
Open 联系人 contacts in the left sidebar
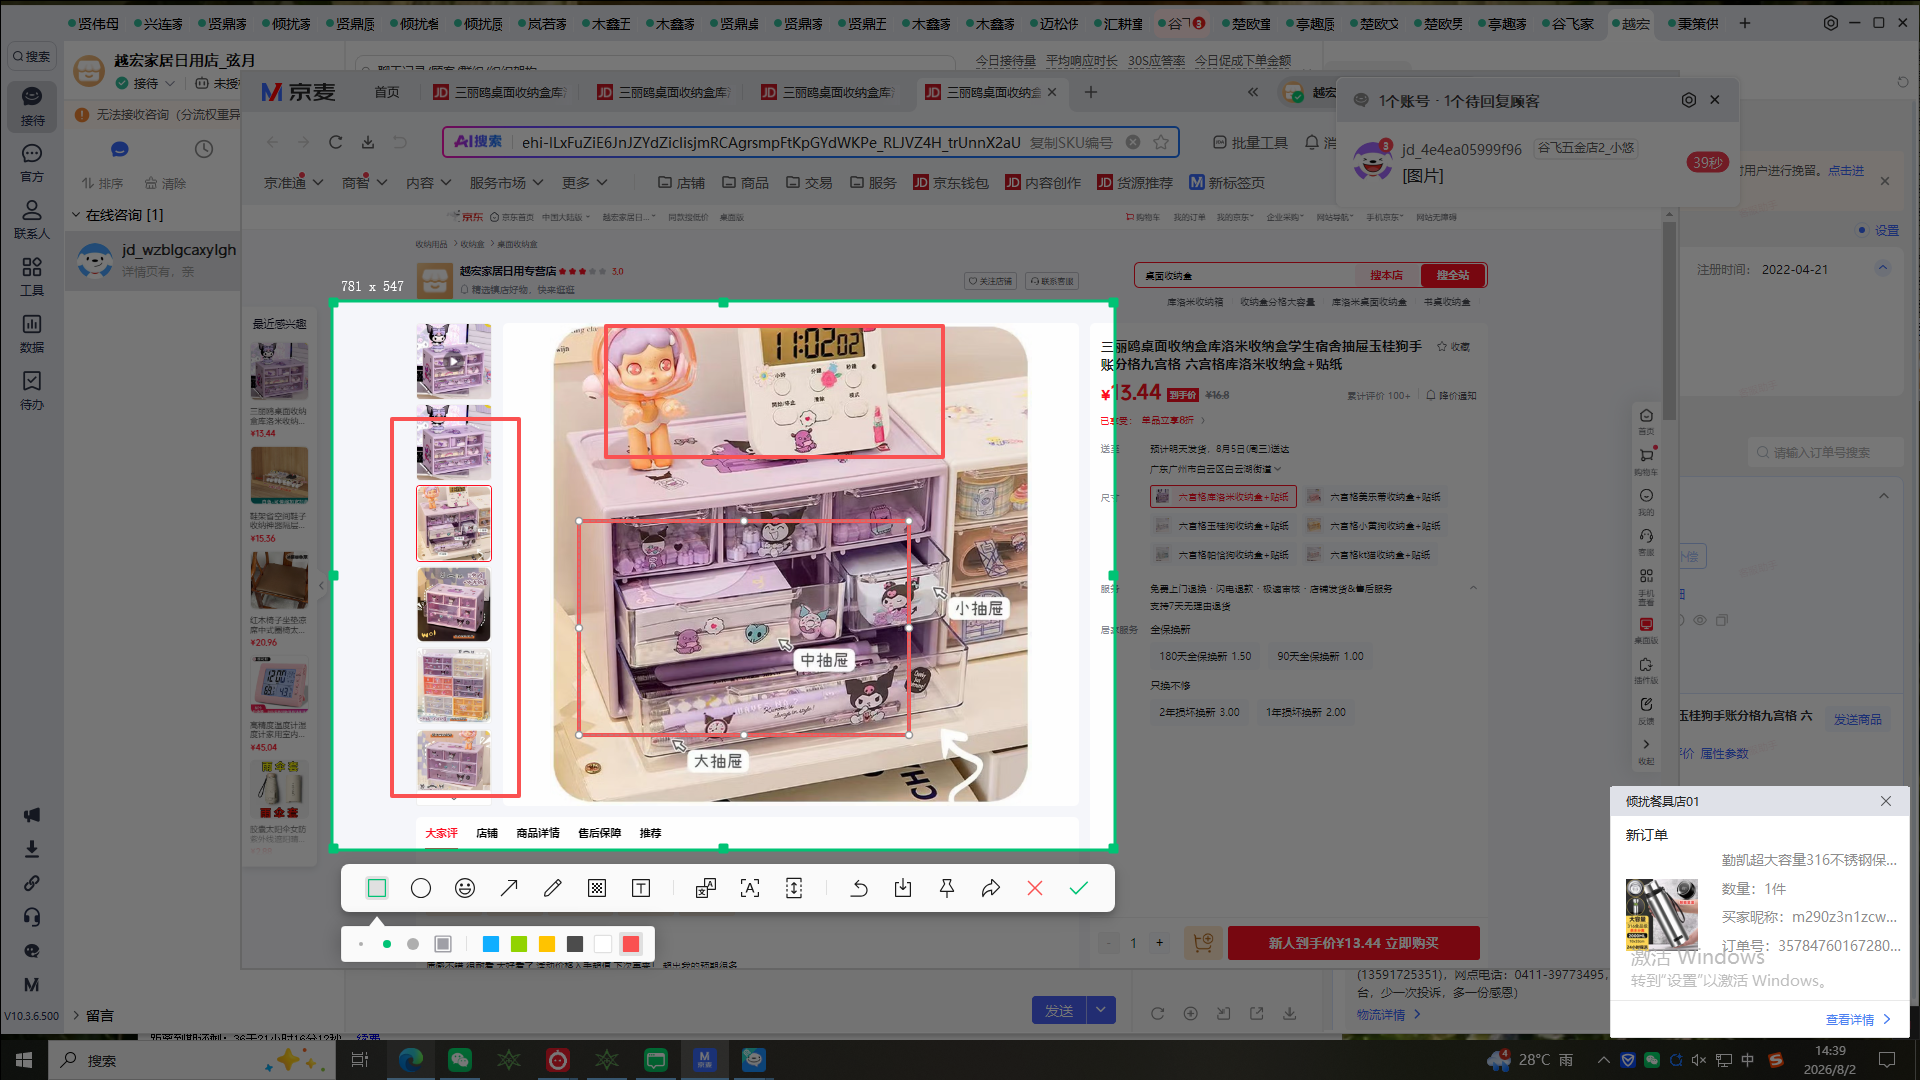32,220
